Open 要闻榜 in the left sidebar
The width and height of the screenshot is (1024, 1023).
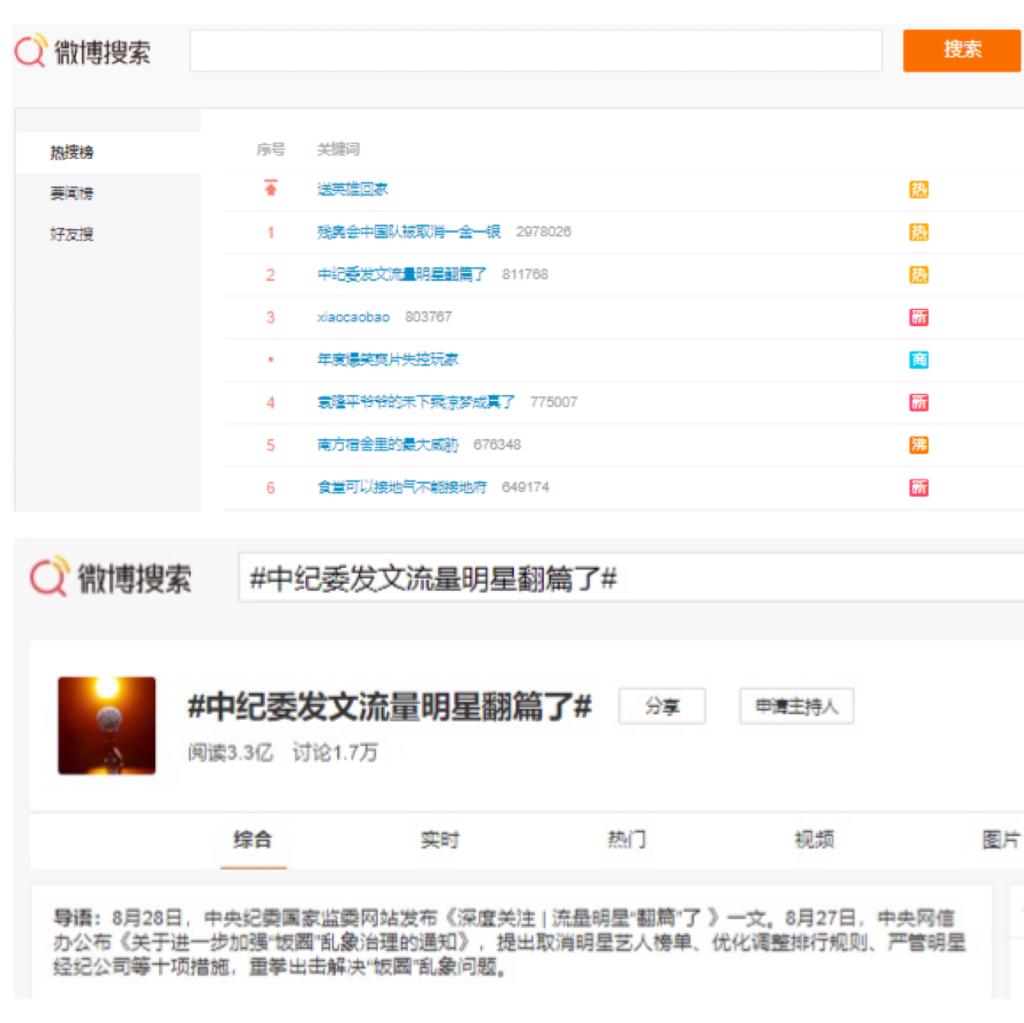pyautogui.click(x=72, y=193)
